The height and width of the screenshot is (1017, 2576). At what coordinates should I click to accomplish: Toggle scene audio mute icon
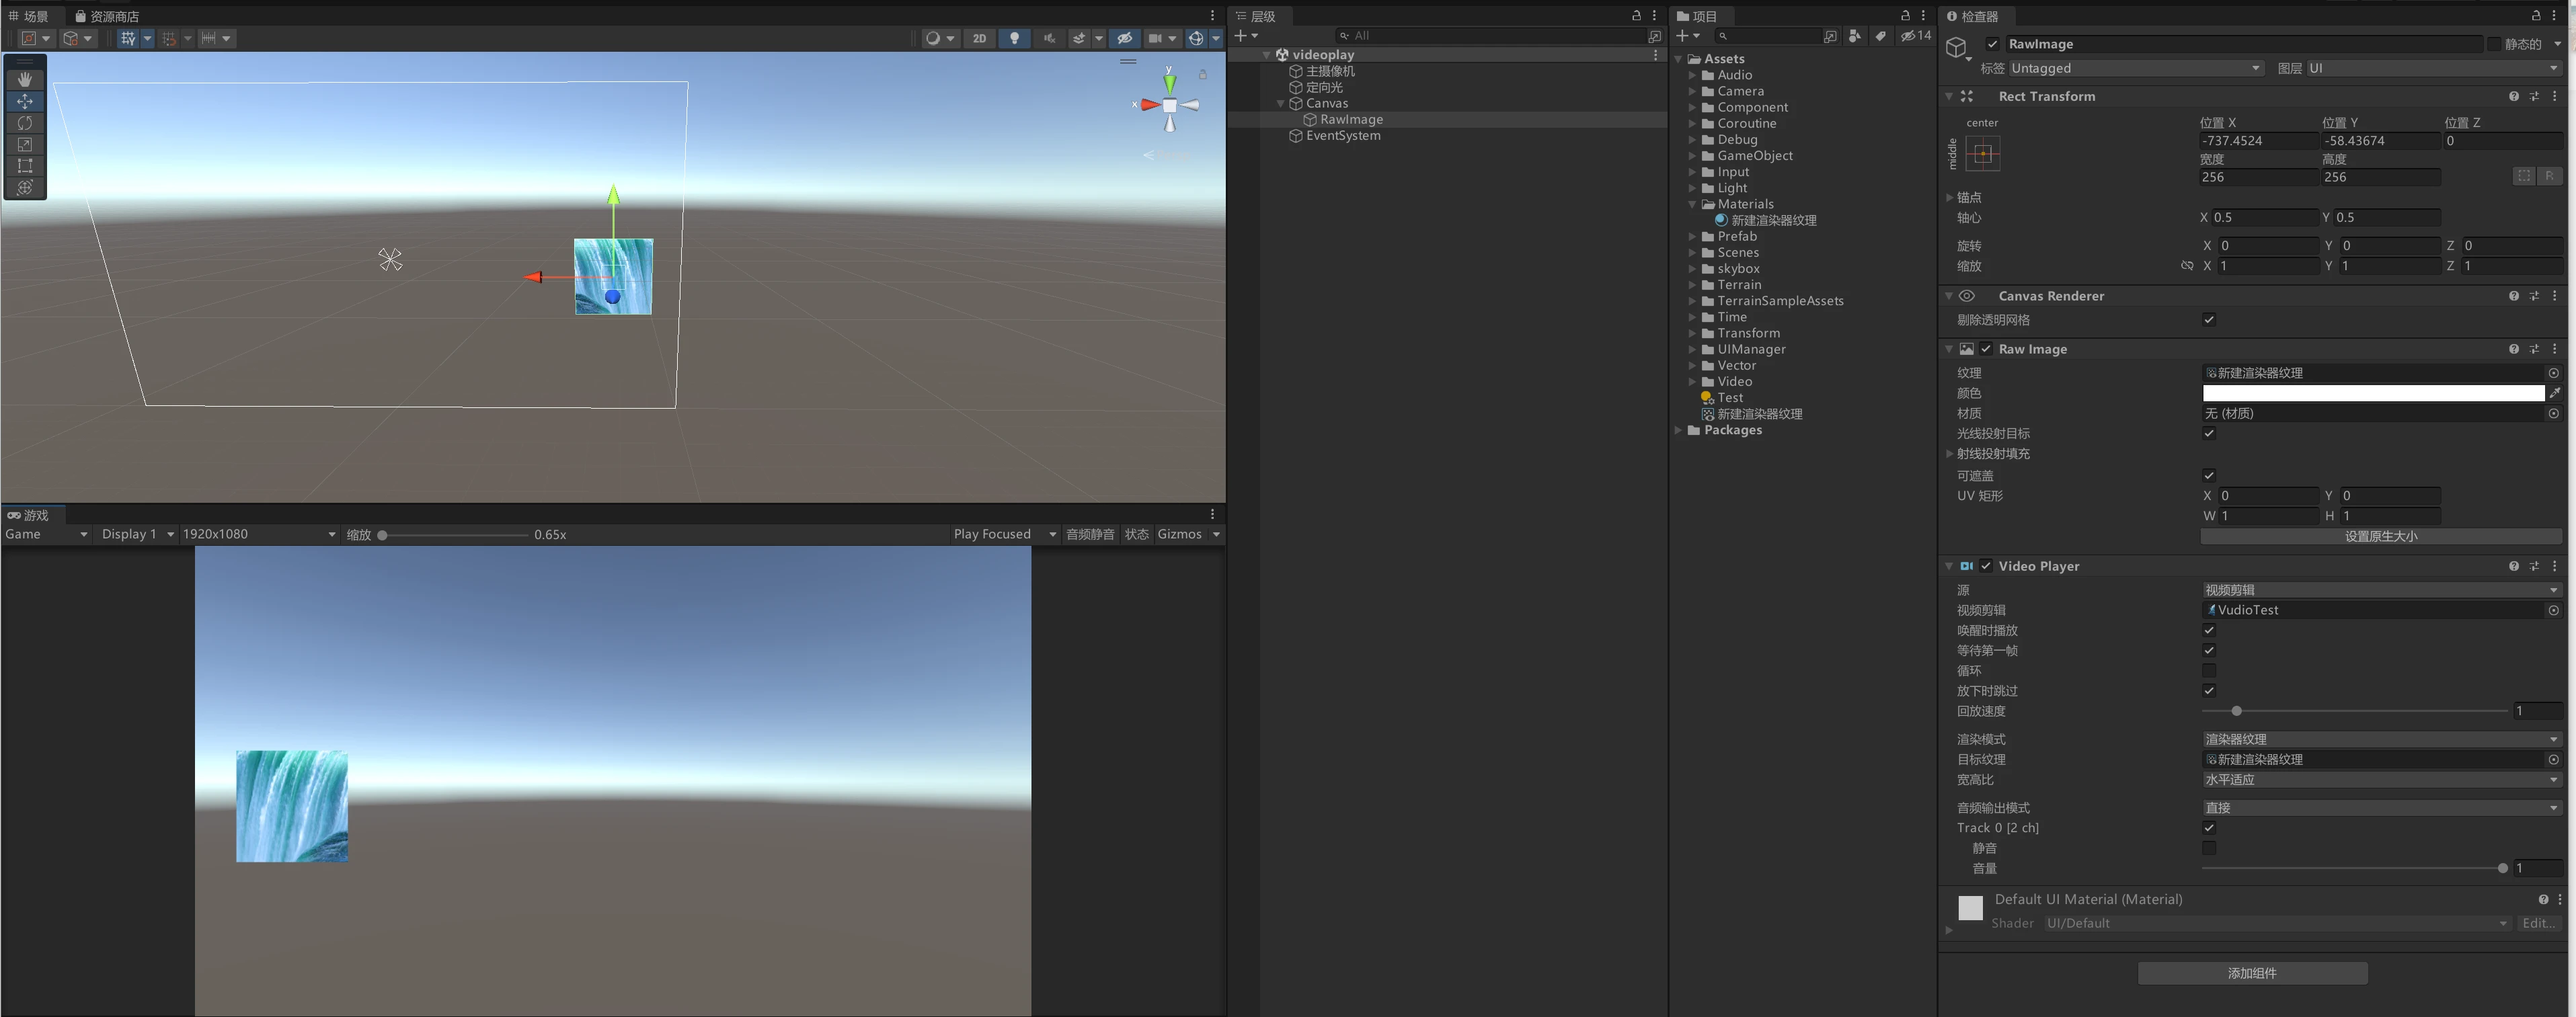(1049, 38)
